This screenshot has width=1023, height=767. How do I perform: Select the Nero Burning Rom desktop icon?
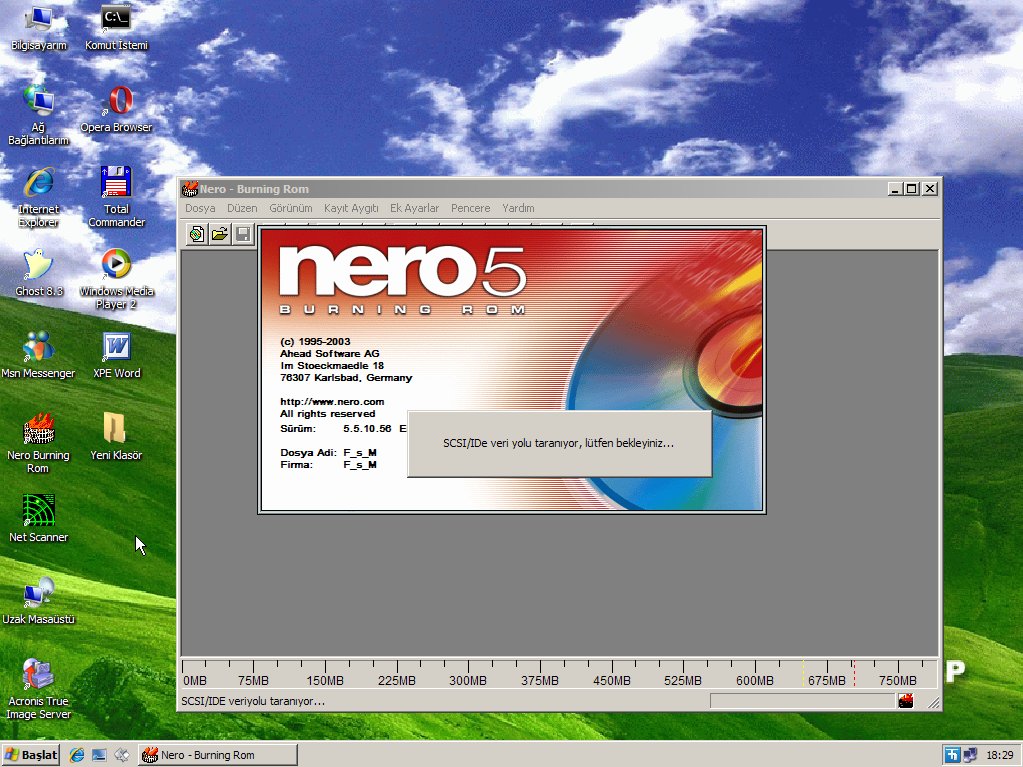click(38, 444)
